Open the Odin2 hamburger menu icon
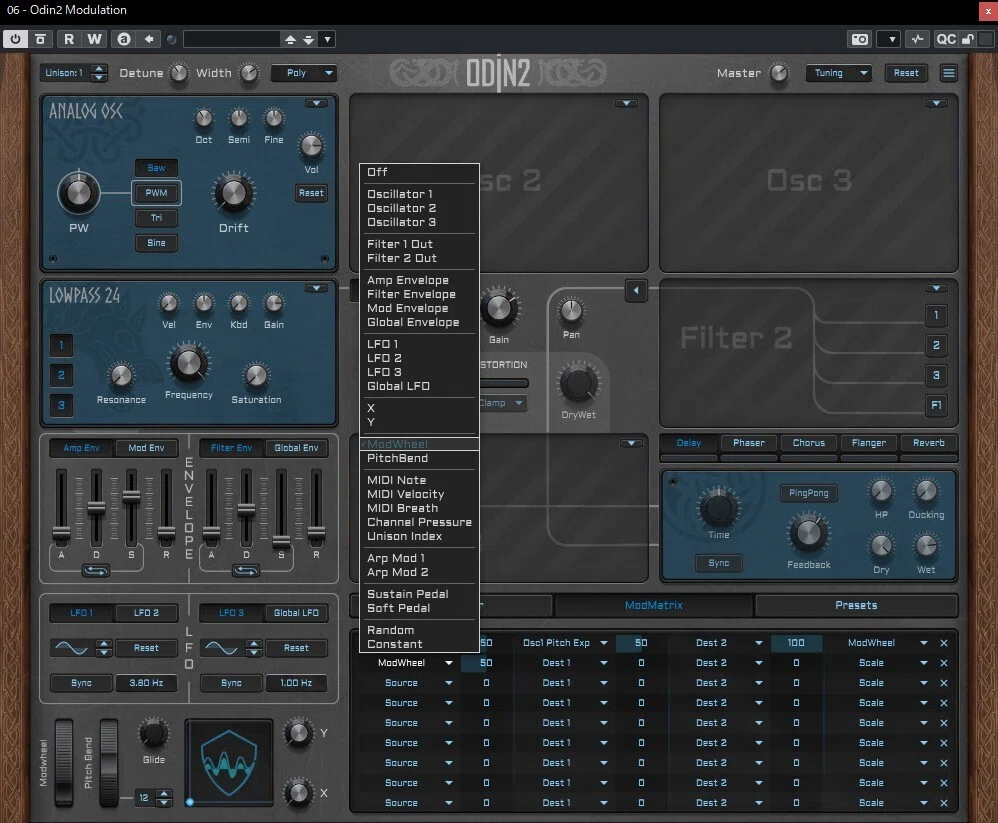 coord(948,73)
